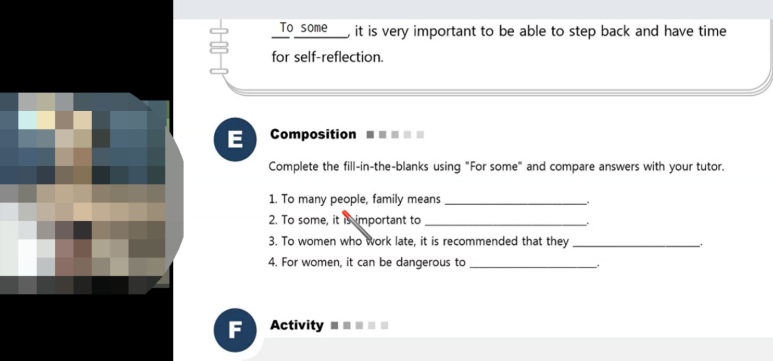Viewport: 773px width, 361px height.
Task: Click the instruction line mentioning 'For some'
Action: pyautogui.click(x=496, y=167)
